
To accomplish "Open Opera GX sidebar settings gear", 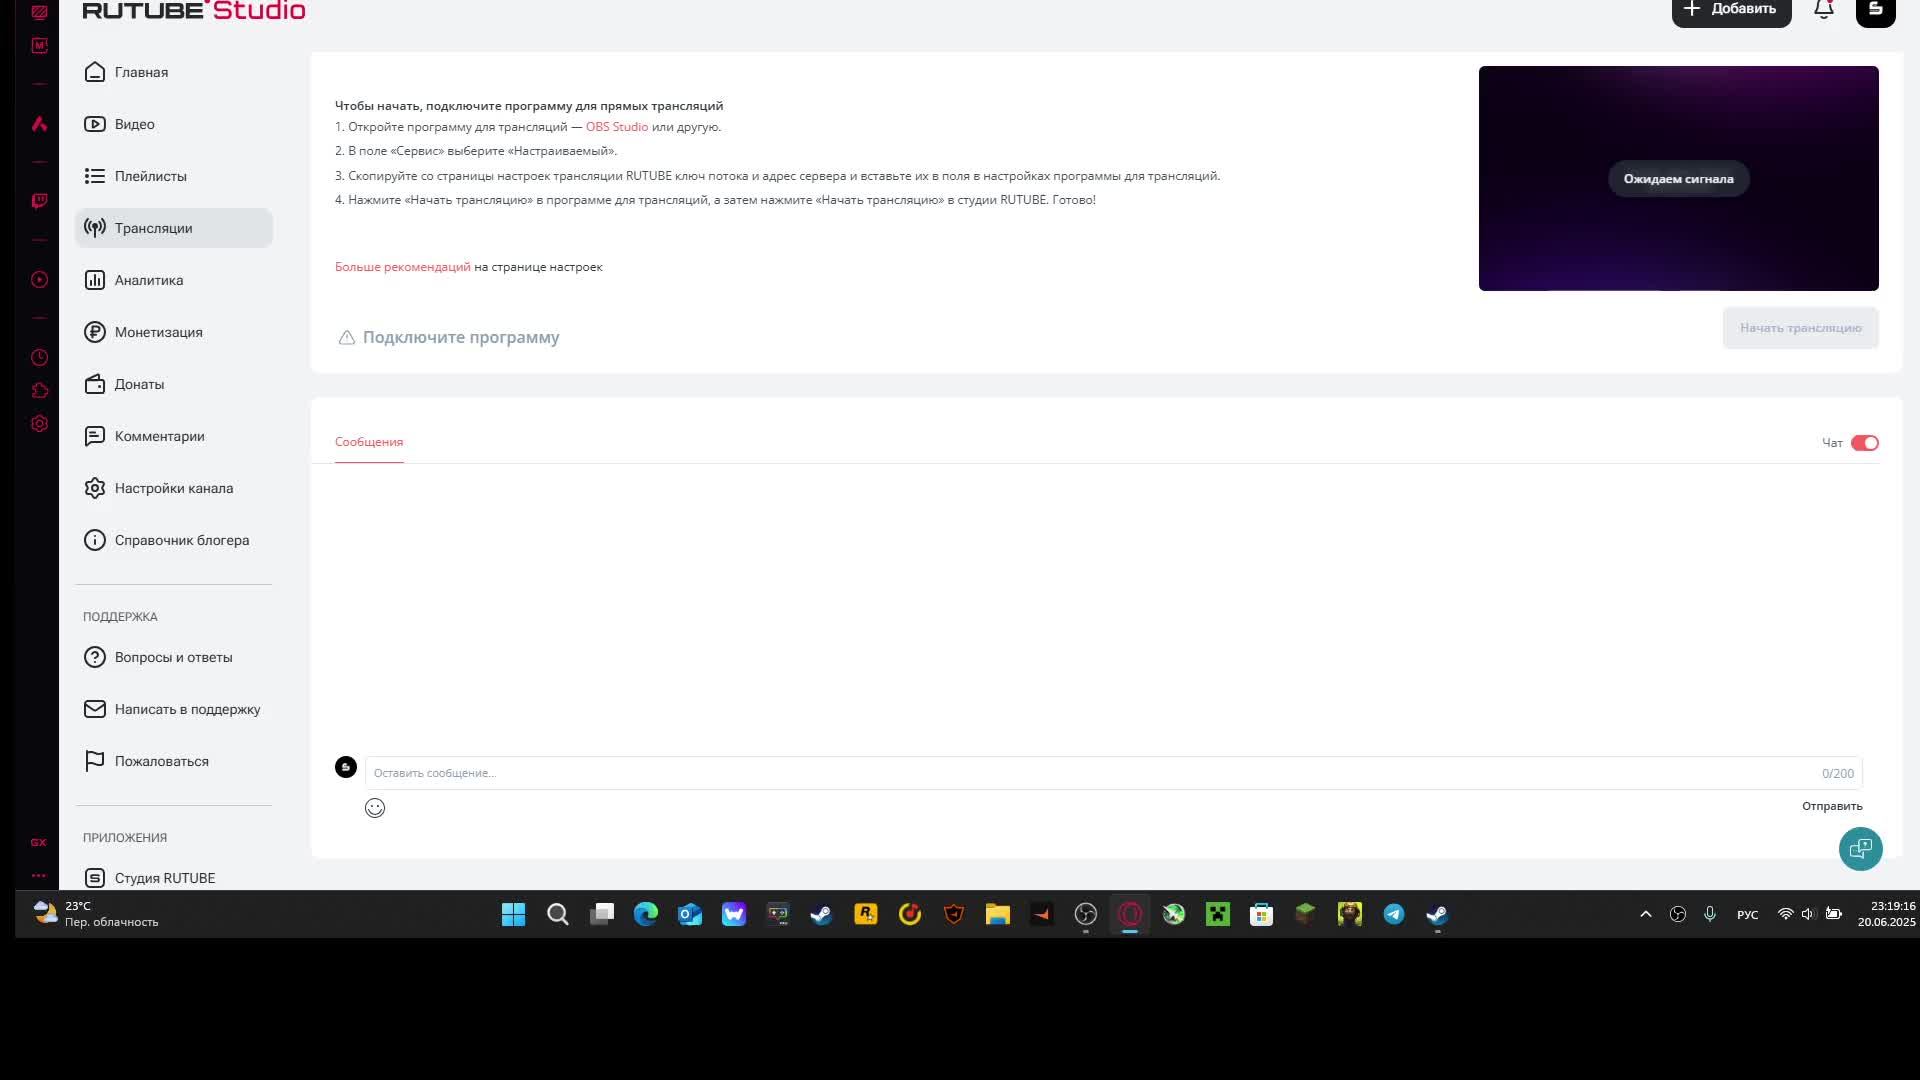I will click(x=39, y=424).
